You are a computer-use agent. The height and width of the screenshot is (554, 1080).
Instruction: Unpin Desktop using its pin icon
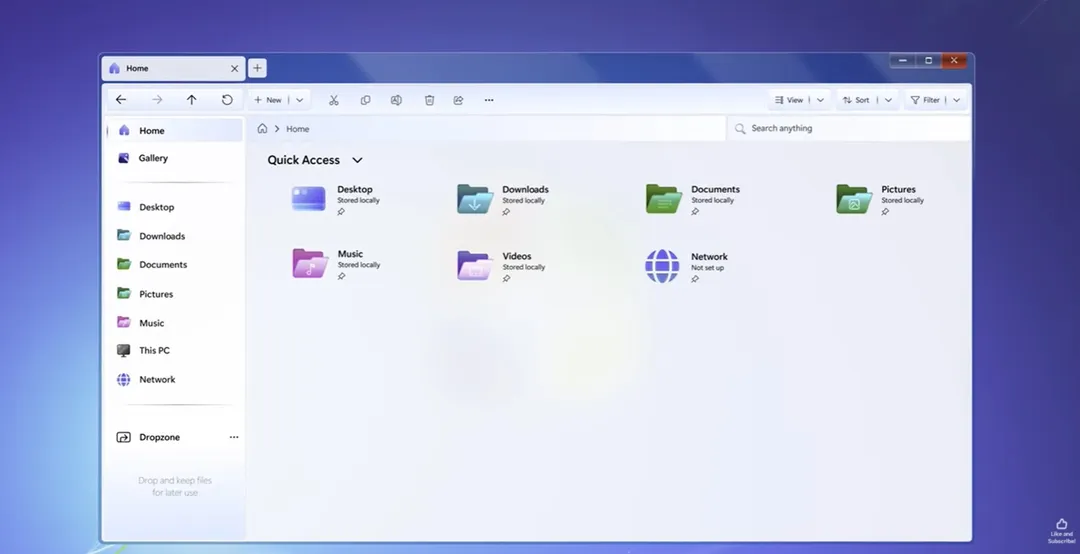[341, 212]
